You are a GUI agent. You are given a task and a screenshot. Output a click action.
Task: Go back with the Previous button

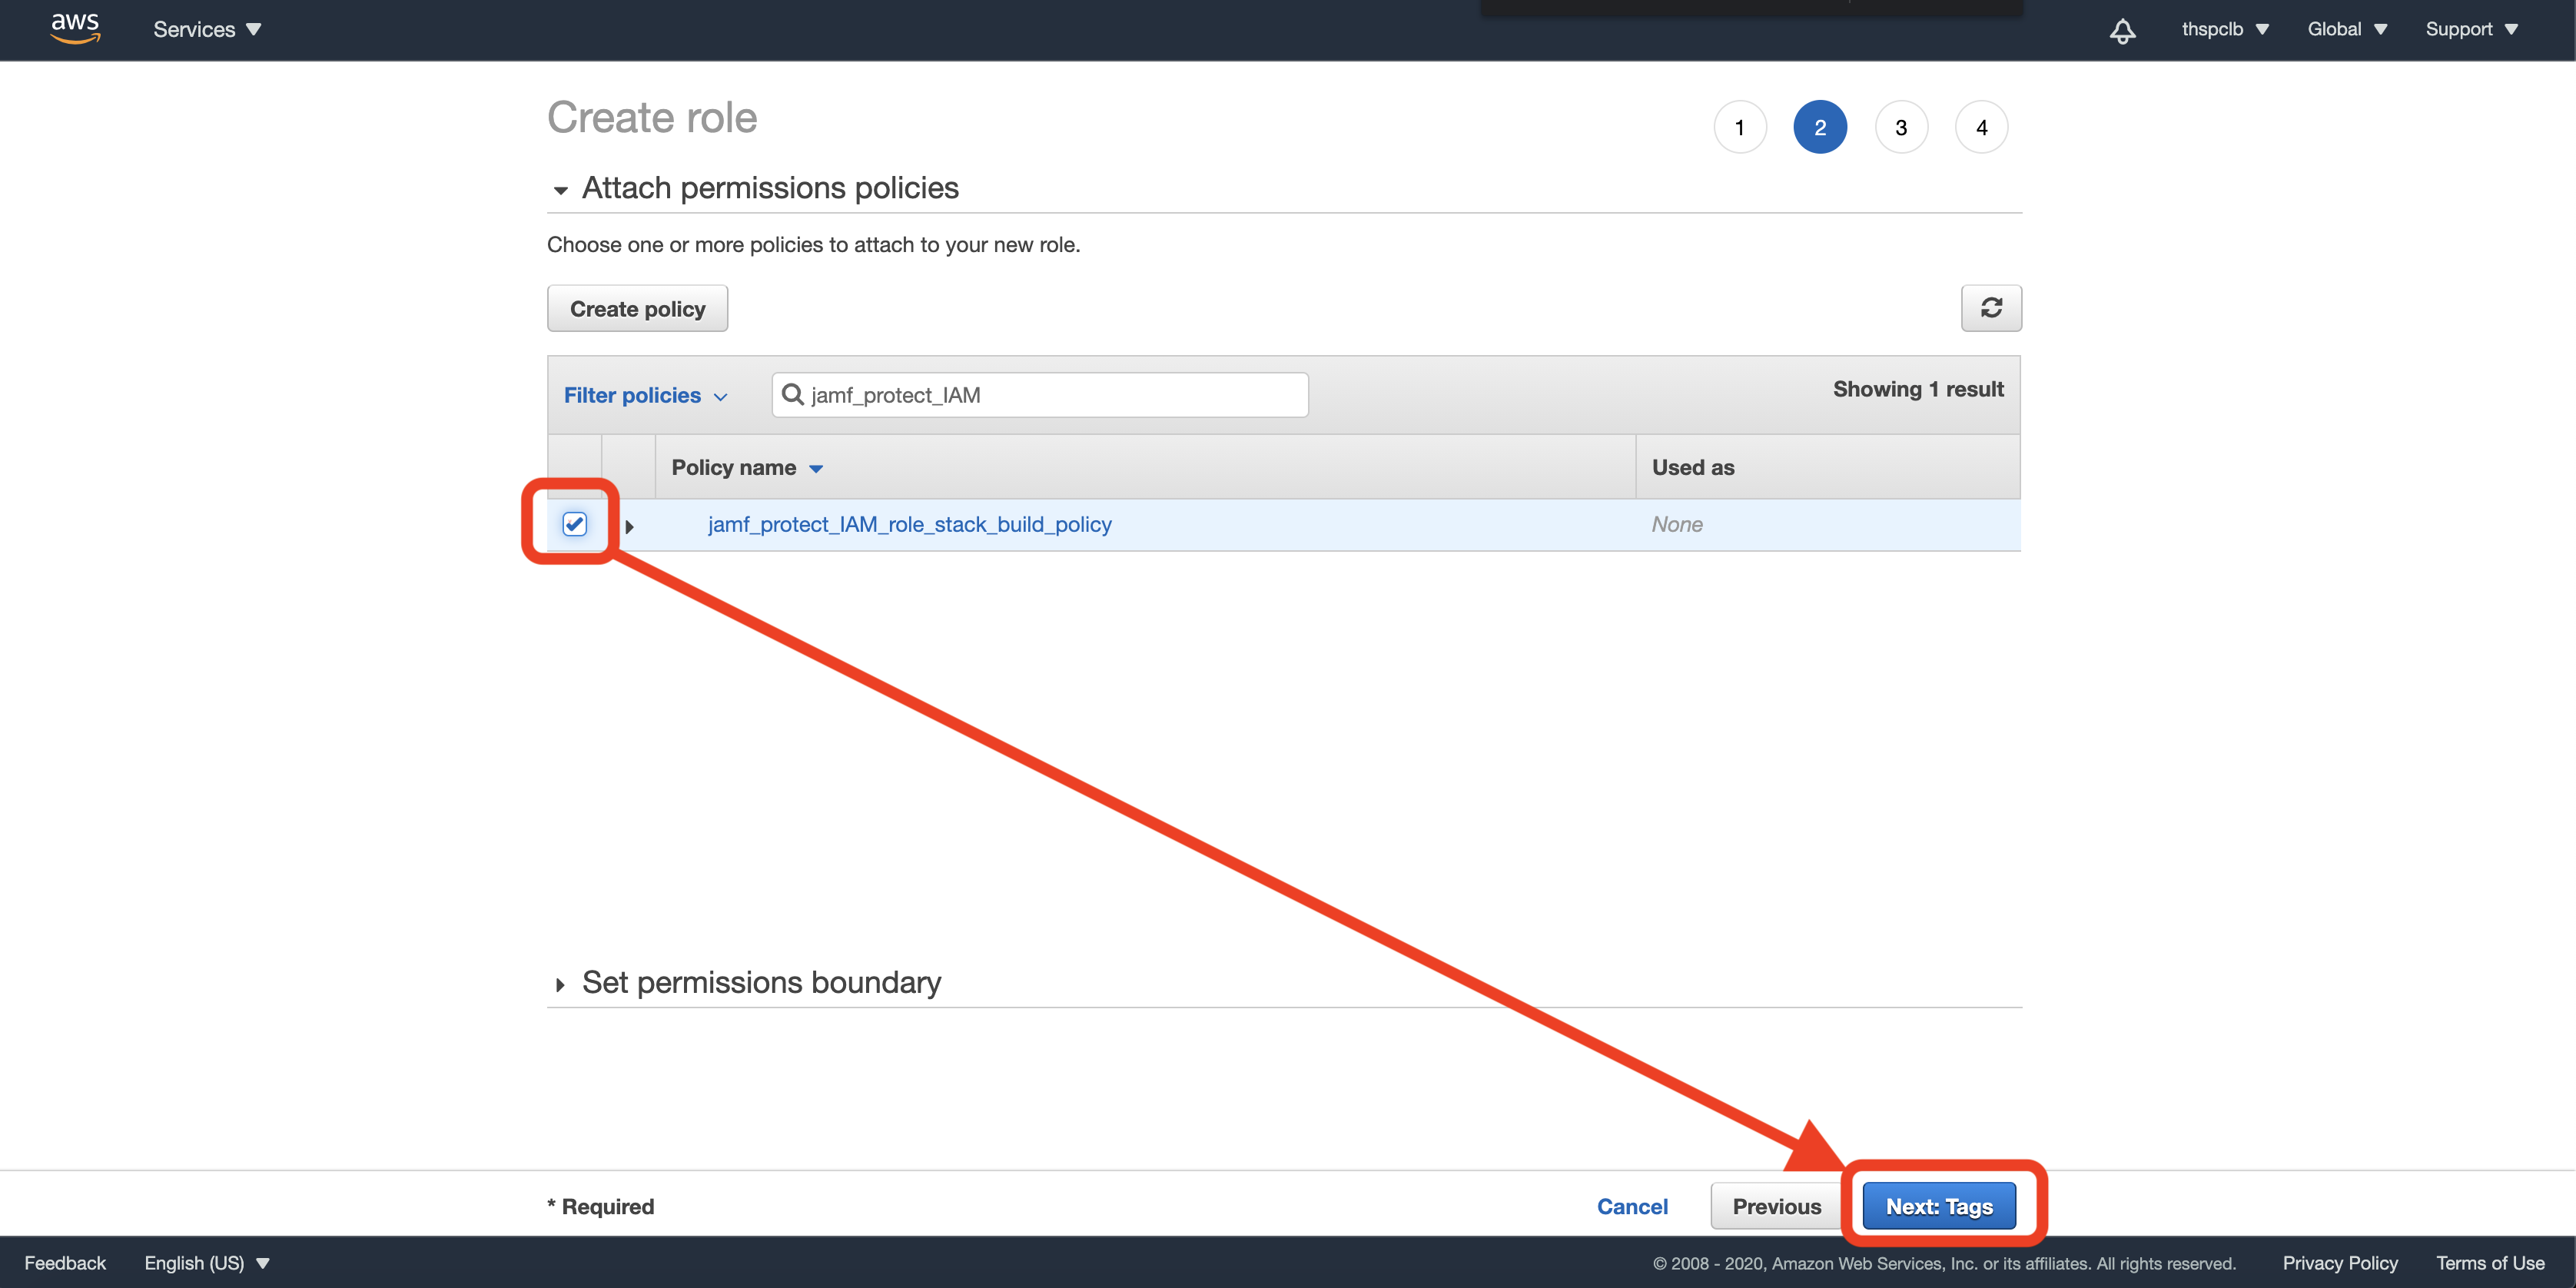click(x=1776, y=1205)
